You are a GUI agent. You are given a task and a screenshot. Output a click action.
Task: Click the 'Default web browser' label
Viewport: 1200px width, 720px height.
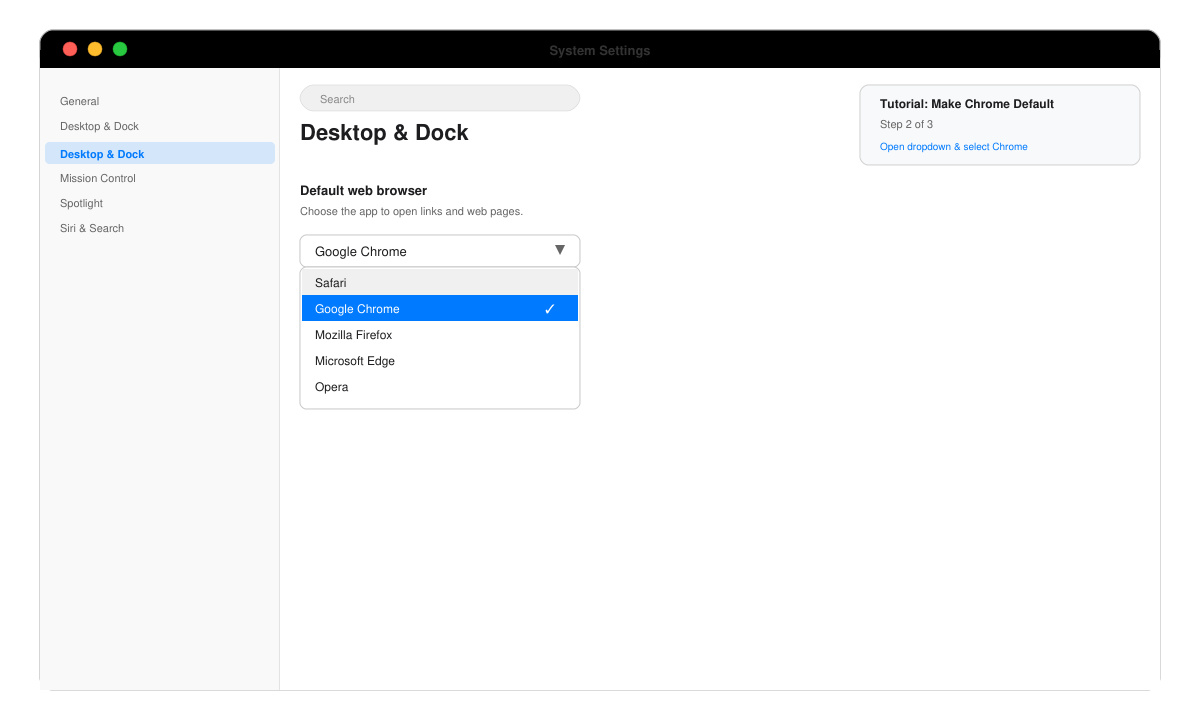pyautogui.click(x=363, y=190)
